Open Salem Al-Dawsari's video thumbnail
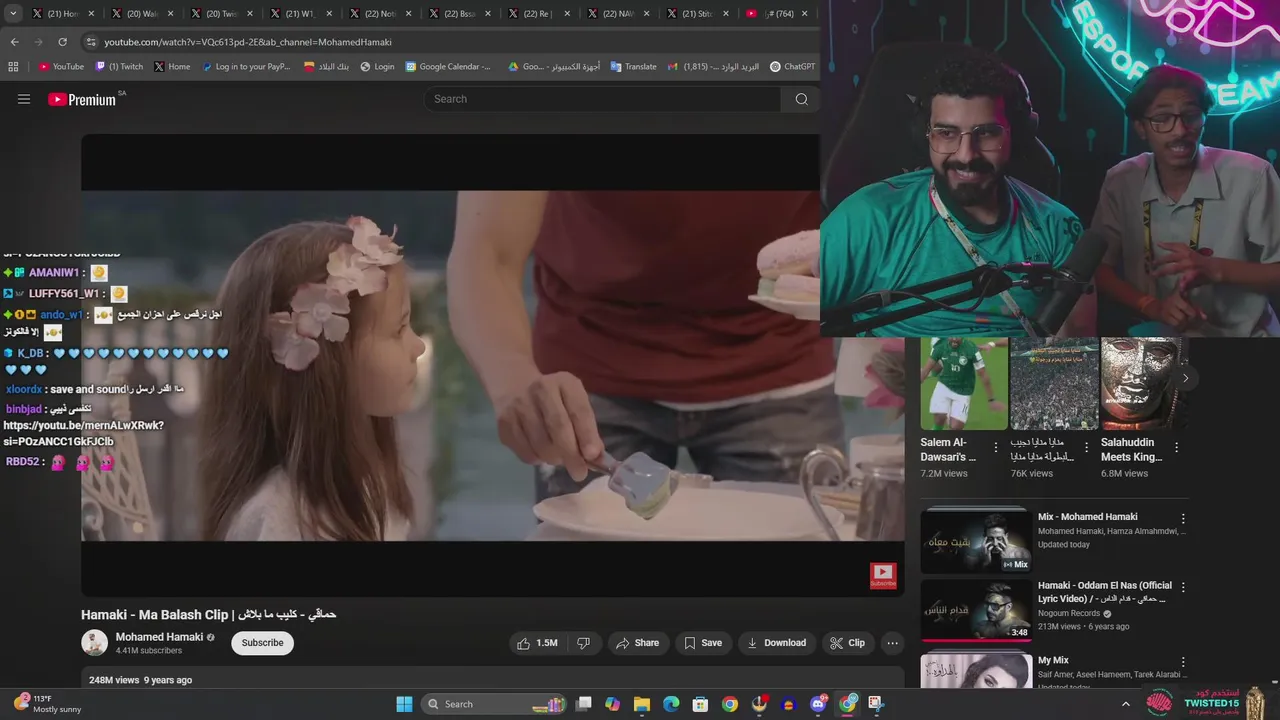1280x720 pixels. point(964,383)
